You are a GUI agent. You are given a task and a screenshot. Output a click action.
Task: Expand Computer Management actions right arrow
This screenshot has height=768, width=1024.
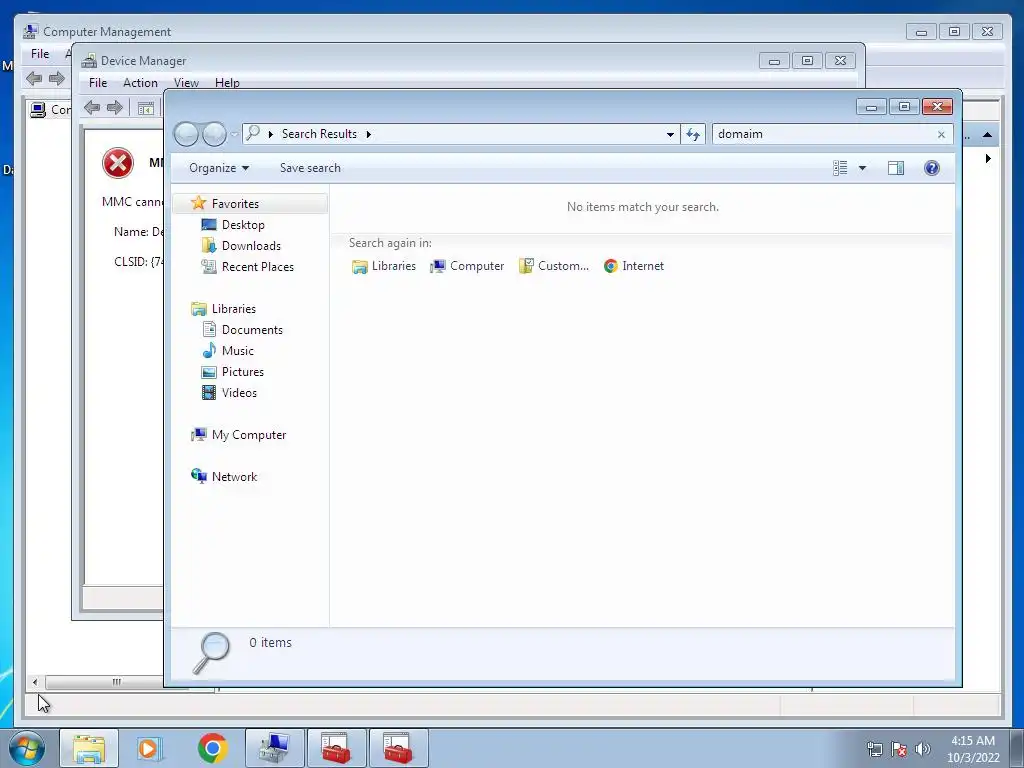(988, 159)
